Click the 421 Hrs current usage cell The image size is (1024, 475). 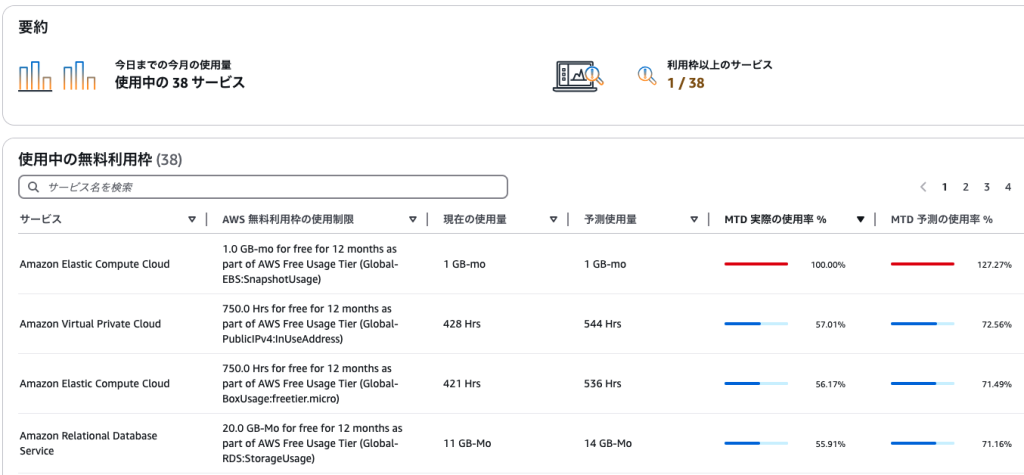(x=462, y=384)
